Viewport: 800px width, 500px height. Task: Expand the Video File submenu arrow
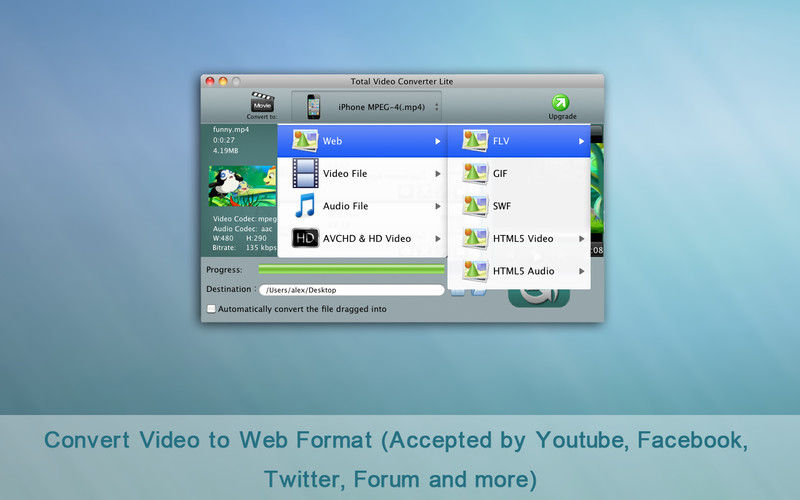tap(438, 174)
